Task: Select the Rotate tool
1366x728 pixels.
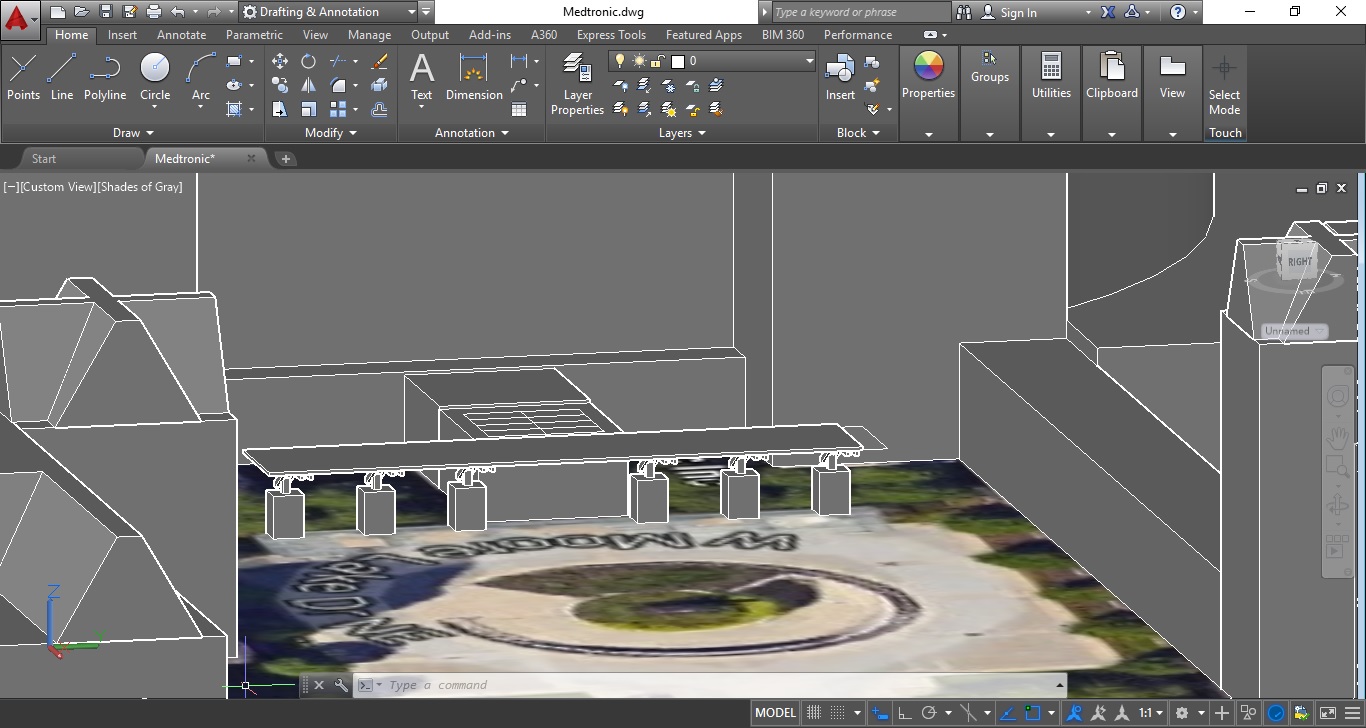Action: pos(309,61)
